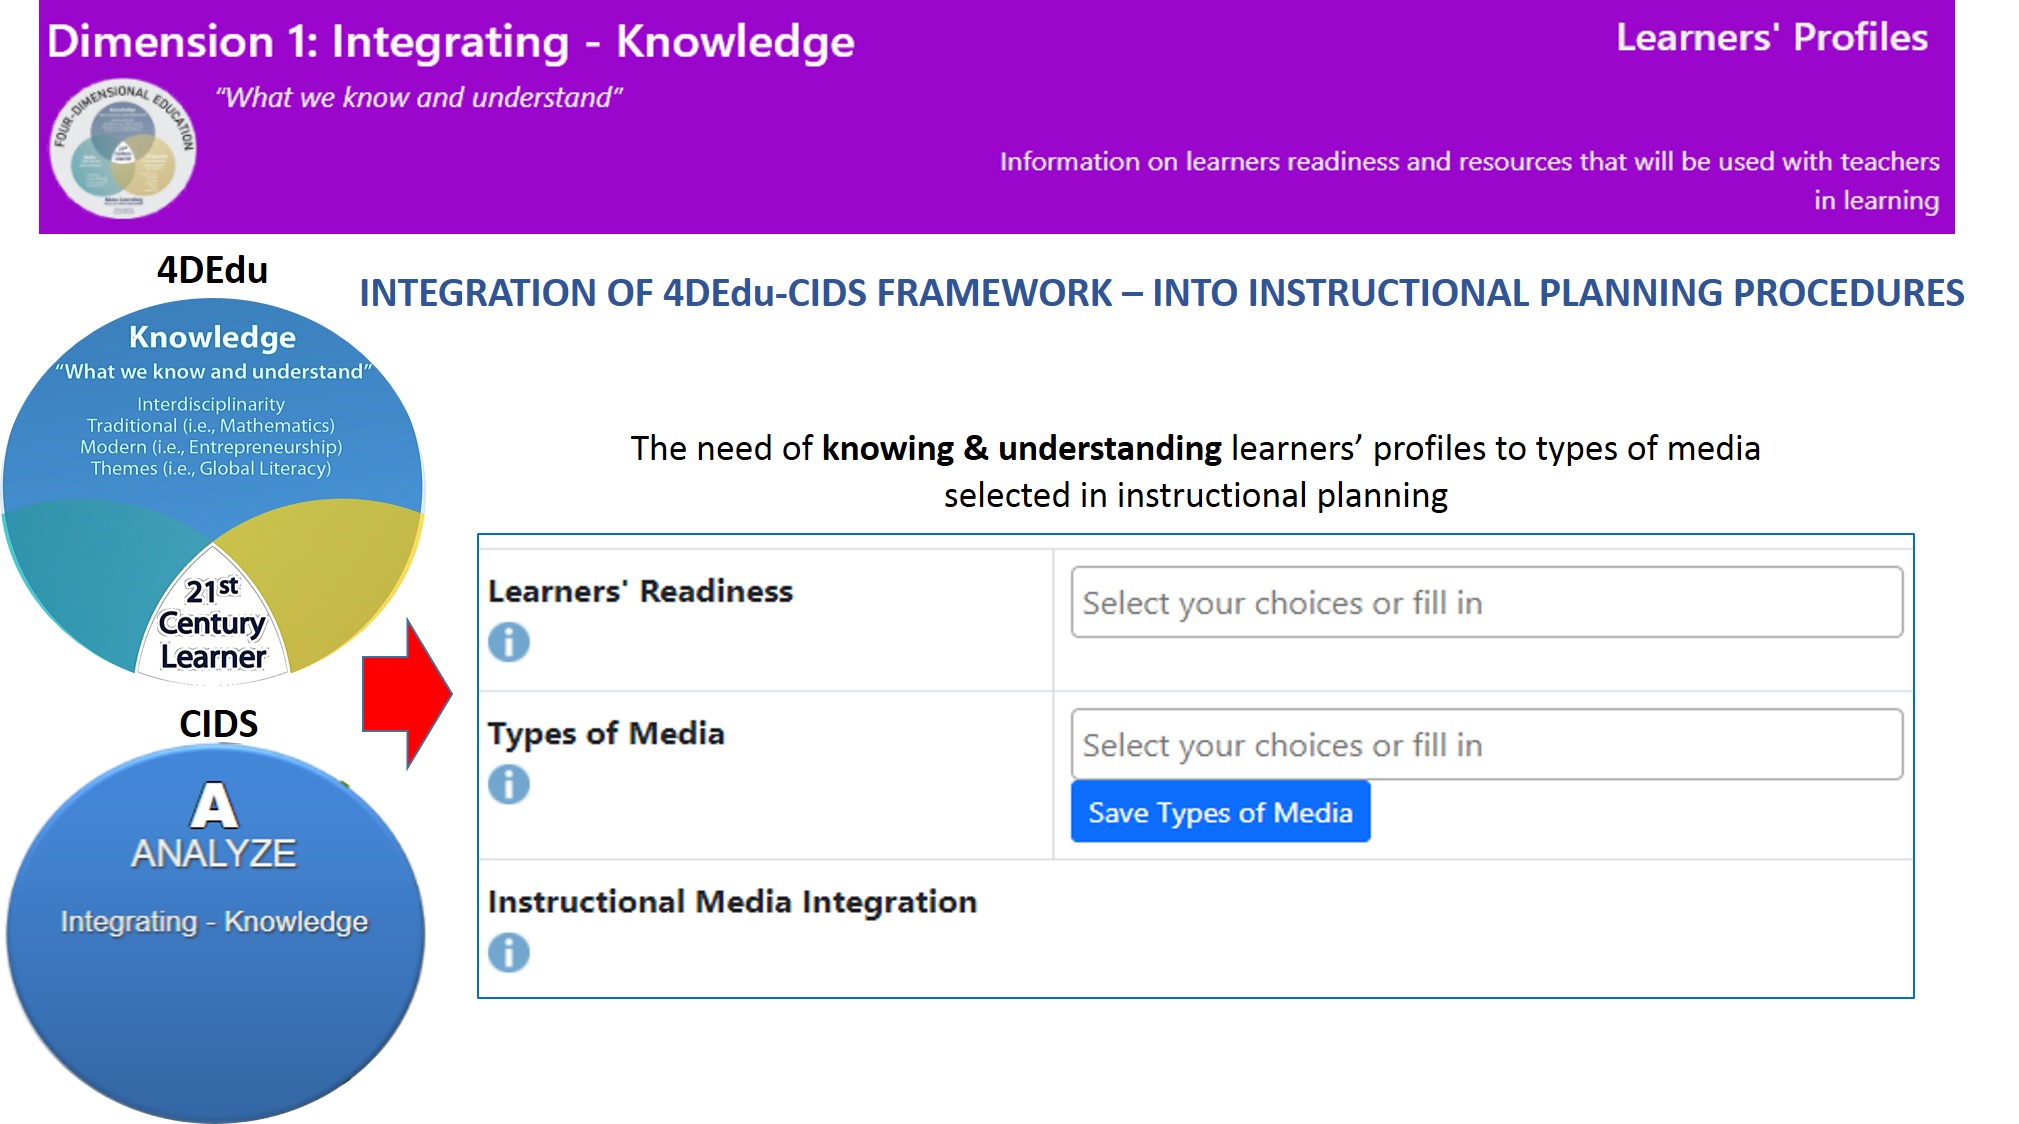The height and width of the screenshot is (1124, 2019).
Task: Click the Instructional Media Integration label
Action: [732, 902]
